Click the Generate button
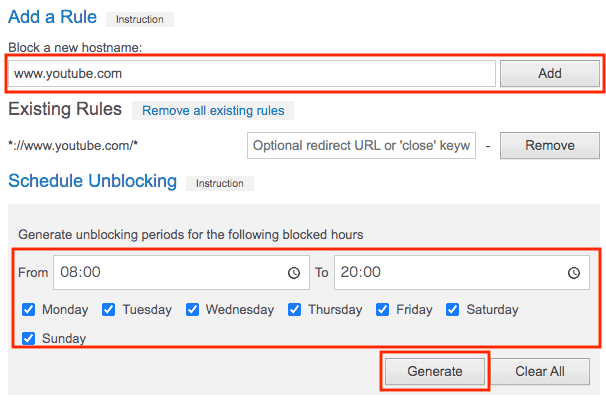606x403 pixels. point(435,371)
